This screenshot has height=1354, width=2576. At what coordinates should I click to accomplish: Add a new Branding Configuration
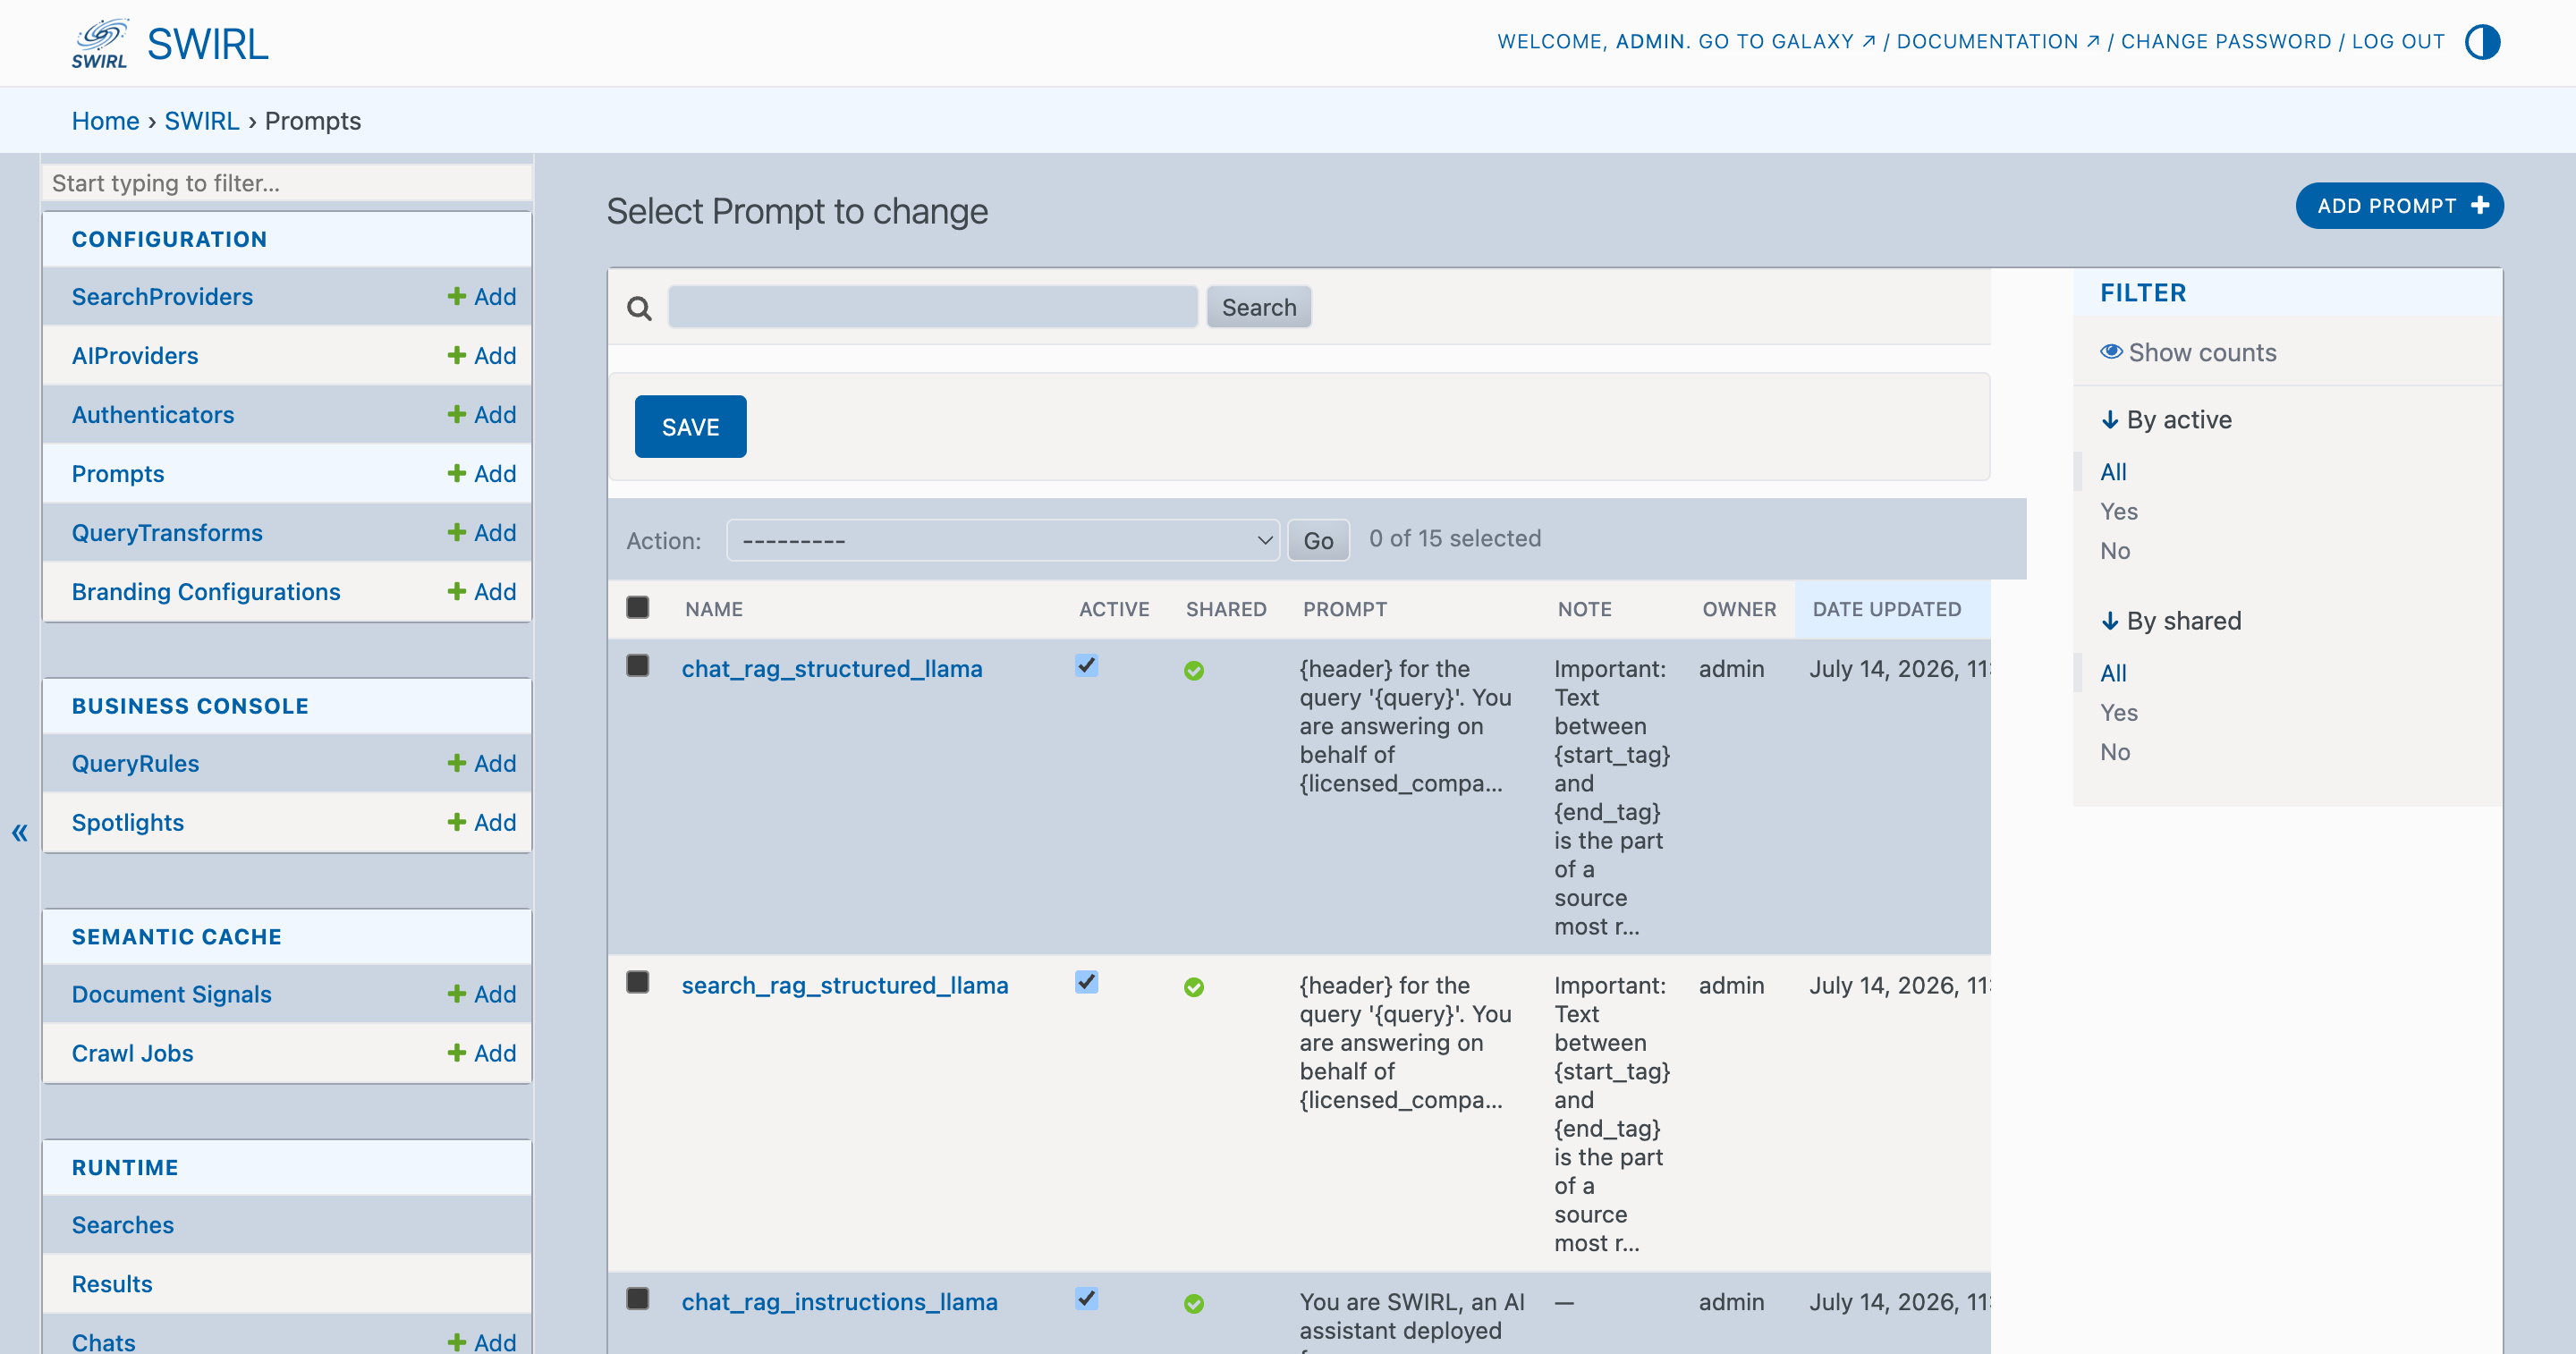click(x=482, y=591)
